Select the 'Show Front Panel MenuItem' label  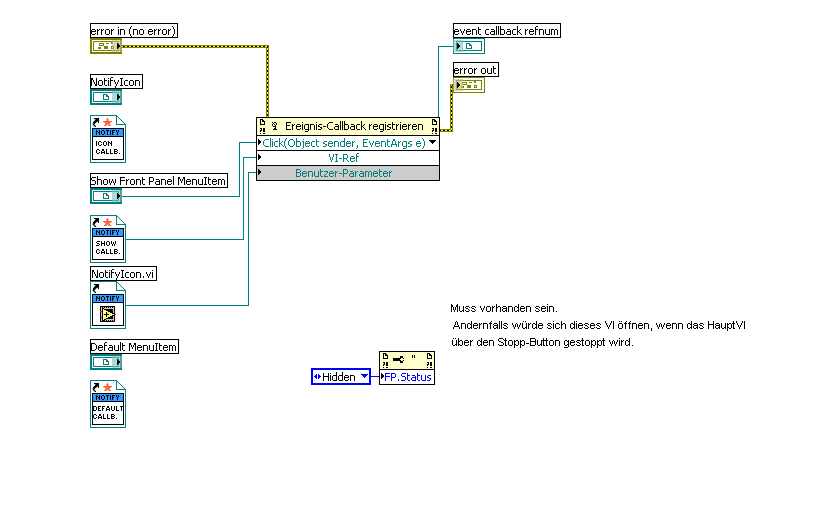click(x=158, y=181)
